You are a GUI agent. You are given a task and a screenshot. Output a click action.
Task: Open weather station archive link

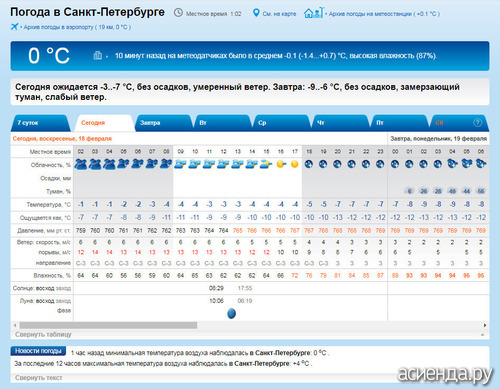pyautogui.click(x=384, y=14)
